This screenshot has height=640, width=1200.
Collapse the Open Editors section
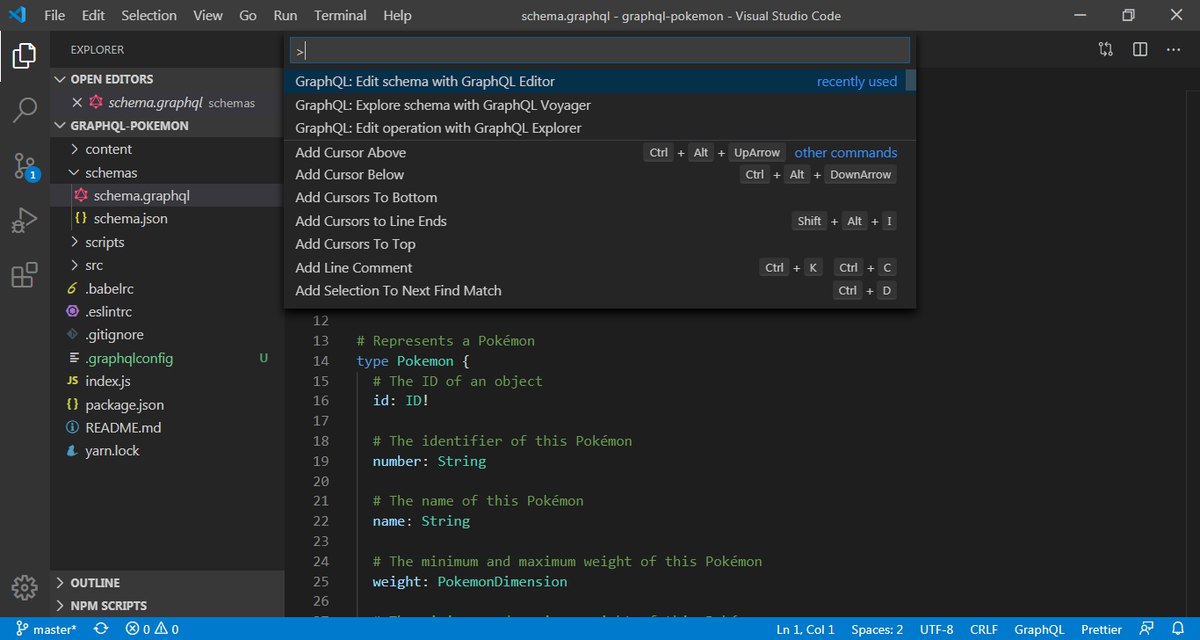point(167,79)
